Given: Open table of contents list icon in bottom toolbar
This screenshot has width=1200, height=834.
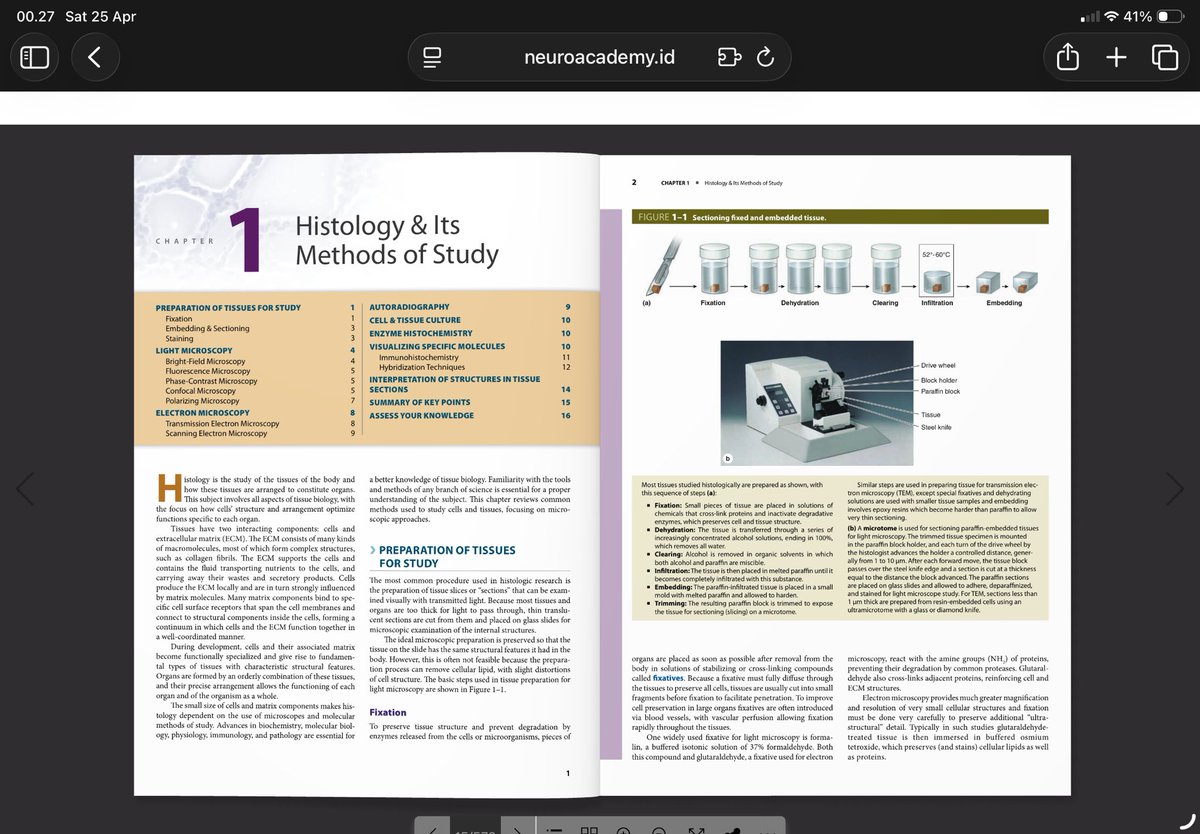Looking at the screenshot, I should pos(556,829).
